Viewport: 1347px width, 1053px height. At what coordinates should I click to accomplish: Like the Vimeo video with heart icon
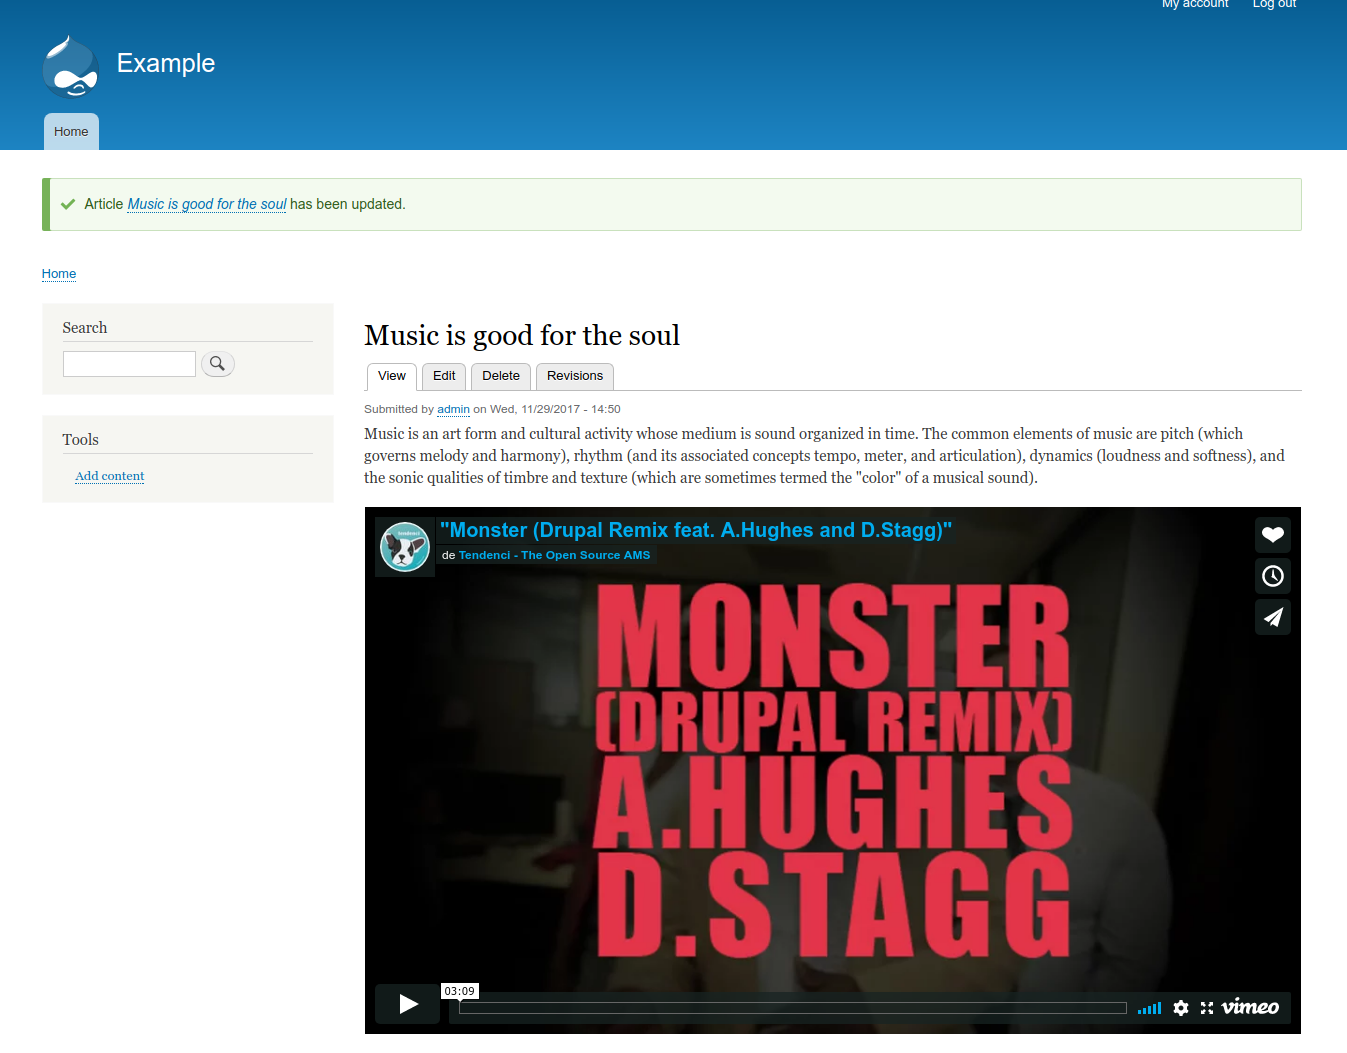[1272, 535]
